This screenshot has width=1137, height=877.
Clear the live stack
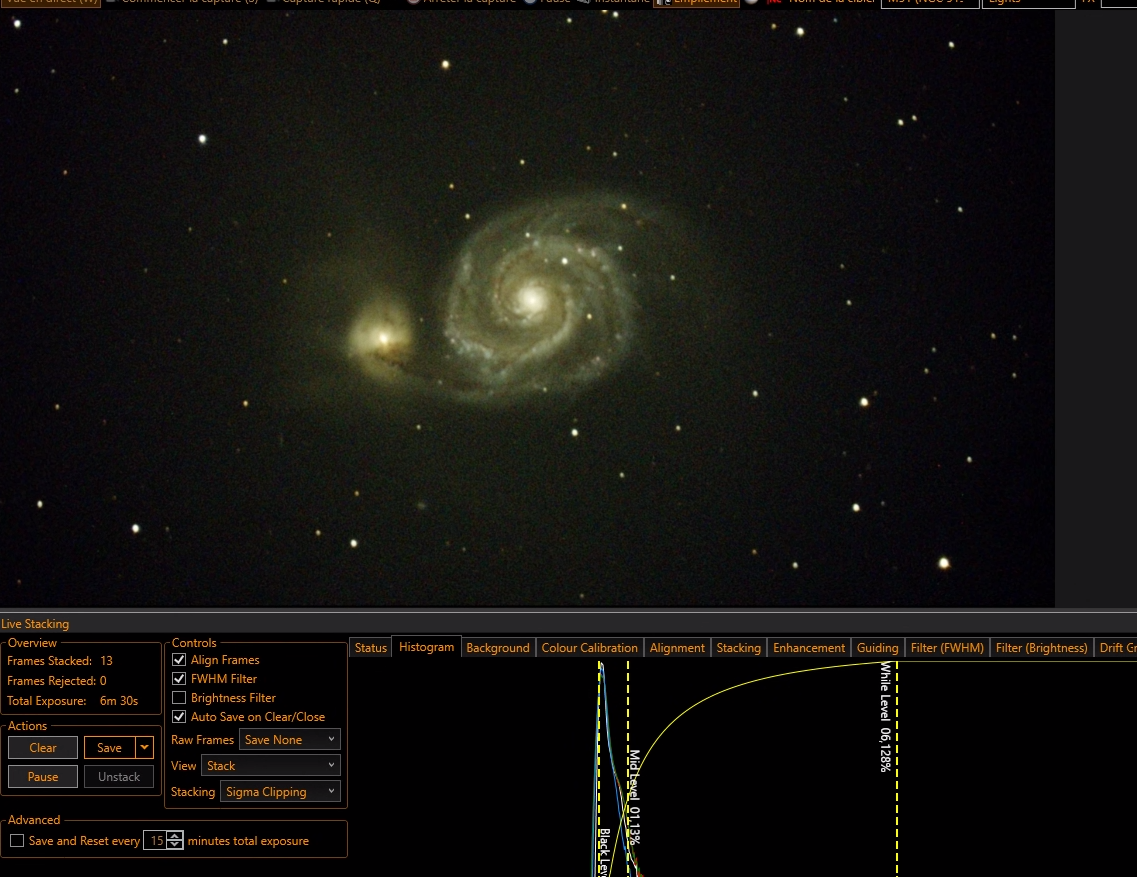(x=43, y=747)
